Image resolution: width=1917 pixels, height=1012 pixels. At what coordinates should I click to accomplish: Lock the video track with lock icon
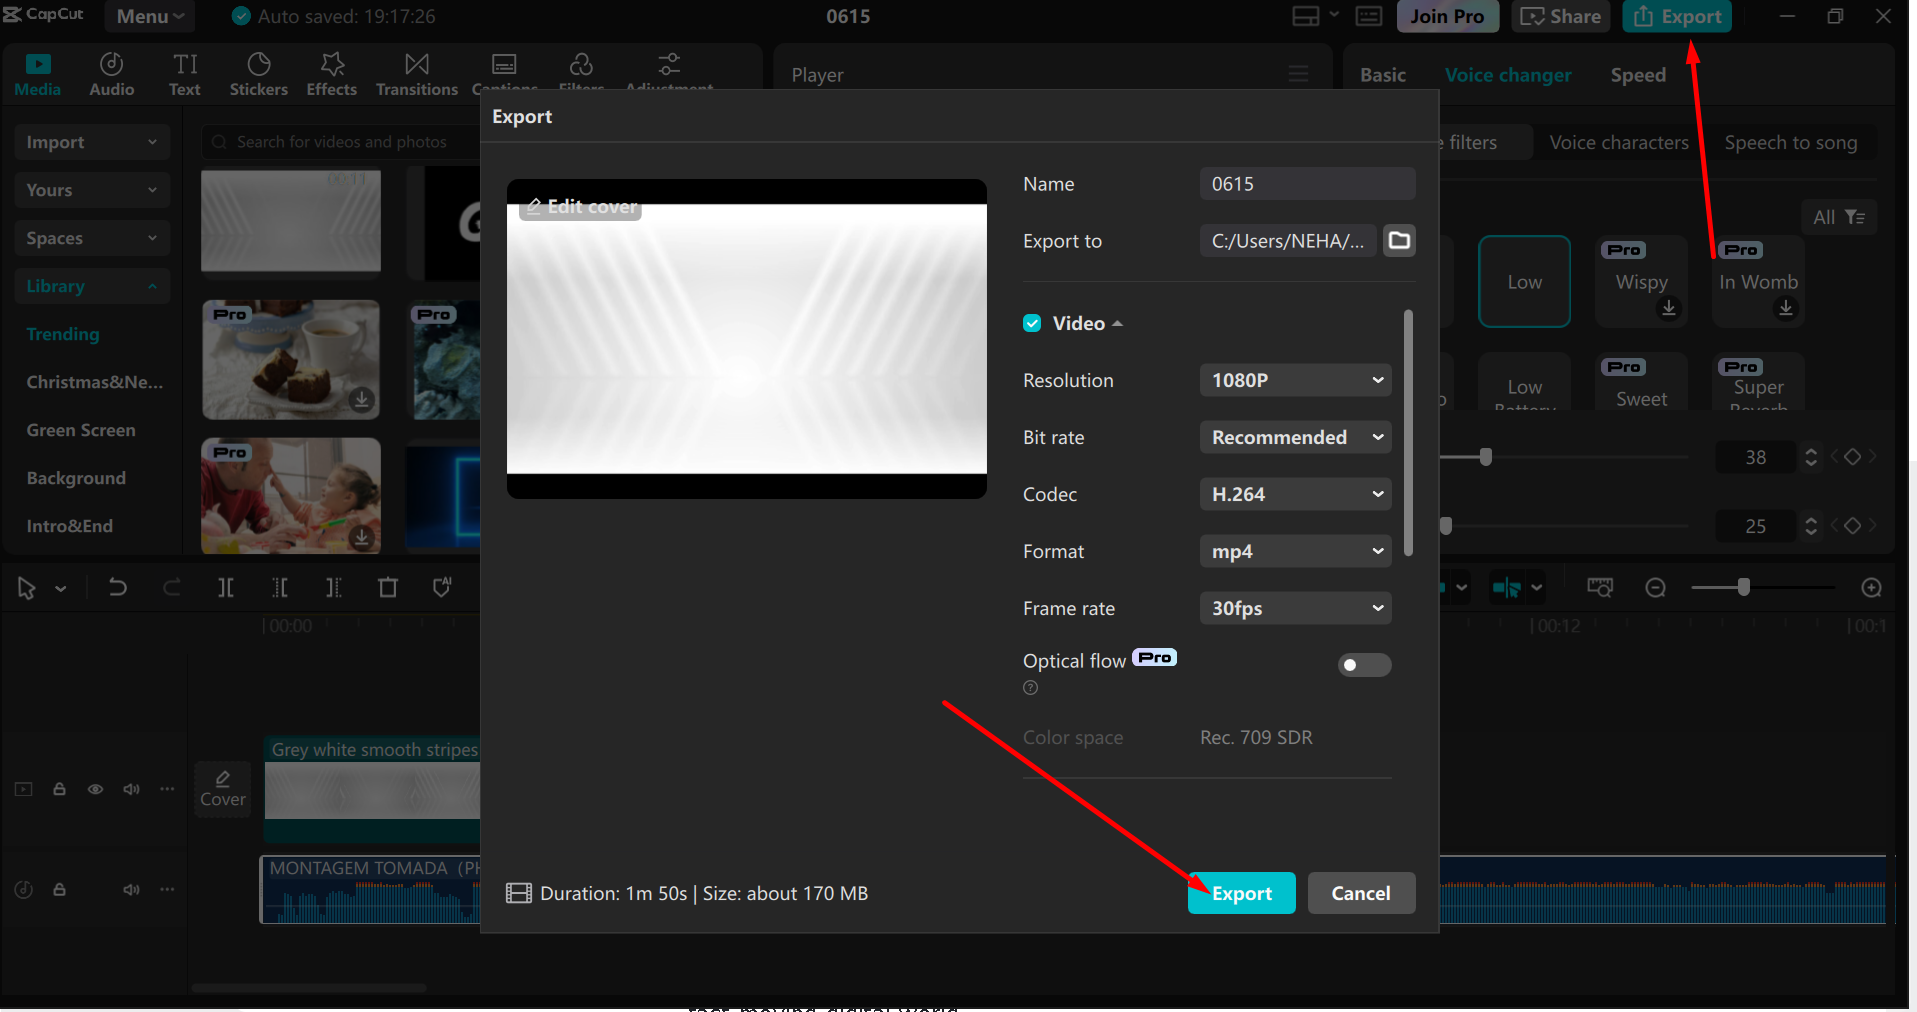pos(59,789)
